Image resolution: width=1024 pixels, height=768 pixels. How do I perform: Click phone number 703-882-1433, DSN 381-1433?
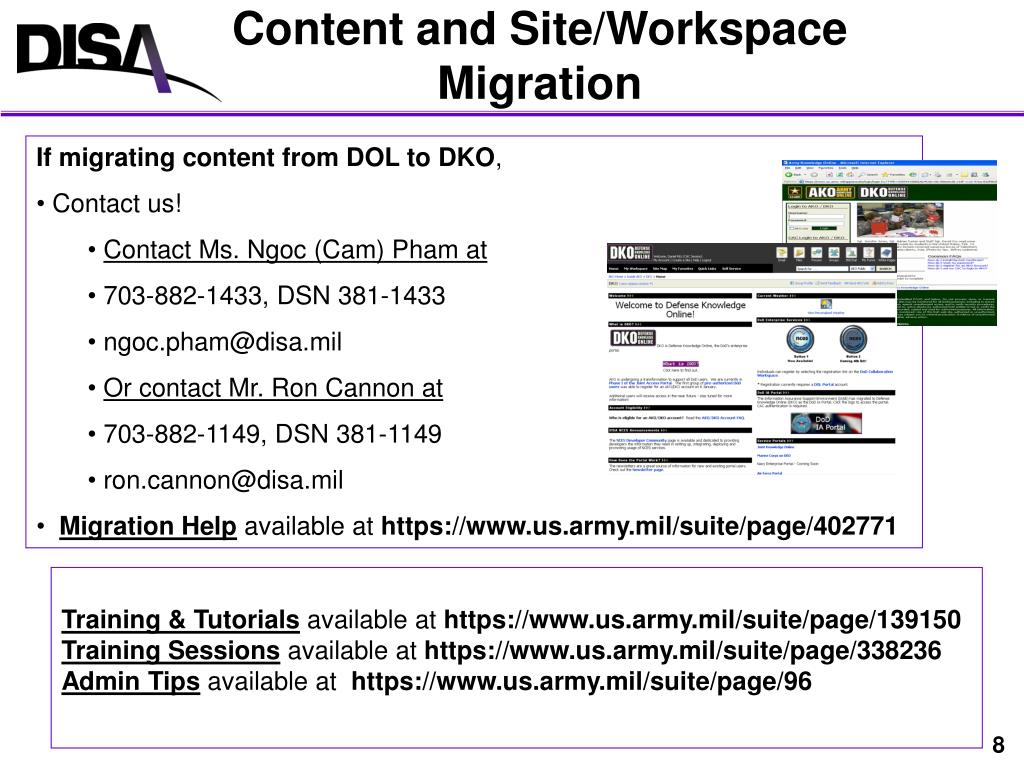(x=274, y=296)
